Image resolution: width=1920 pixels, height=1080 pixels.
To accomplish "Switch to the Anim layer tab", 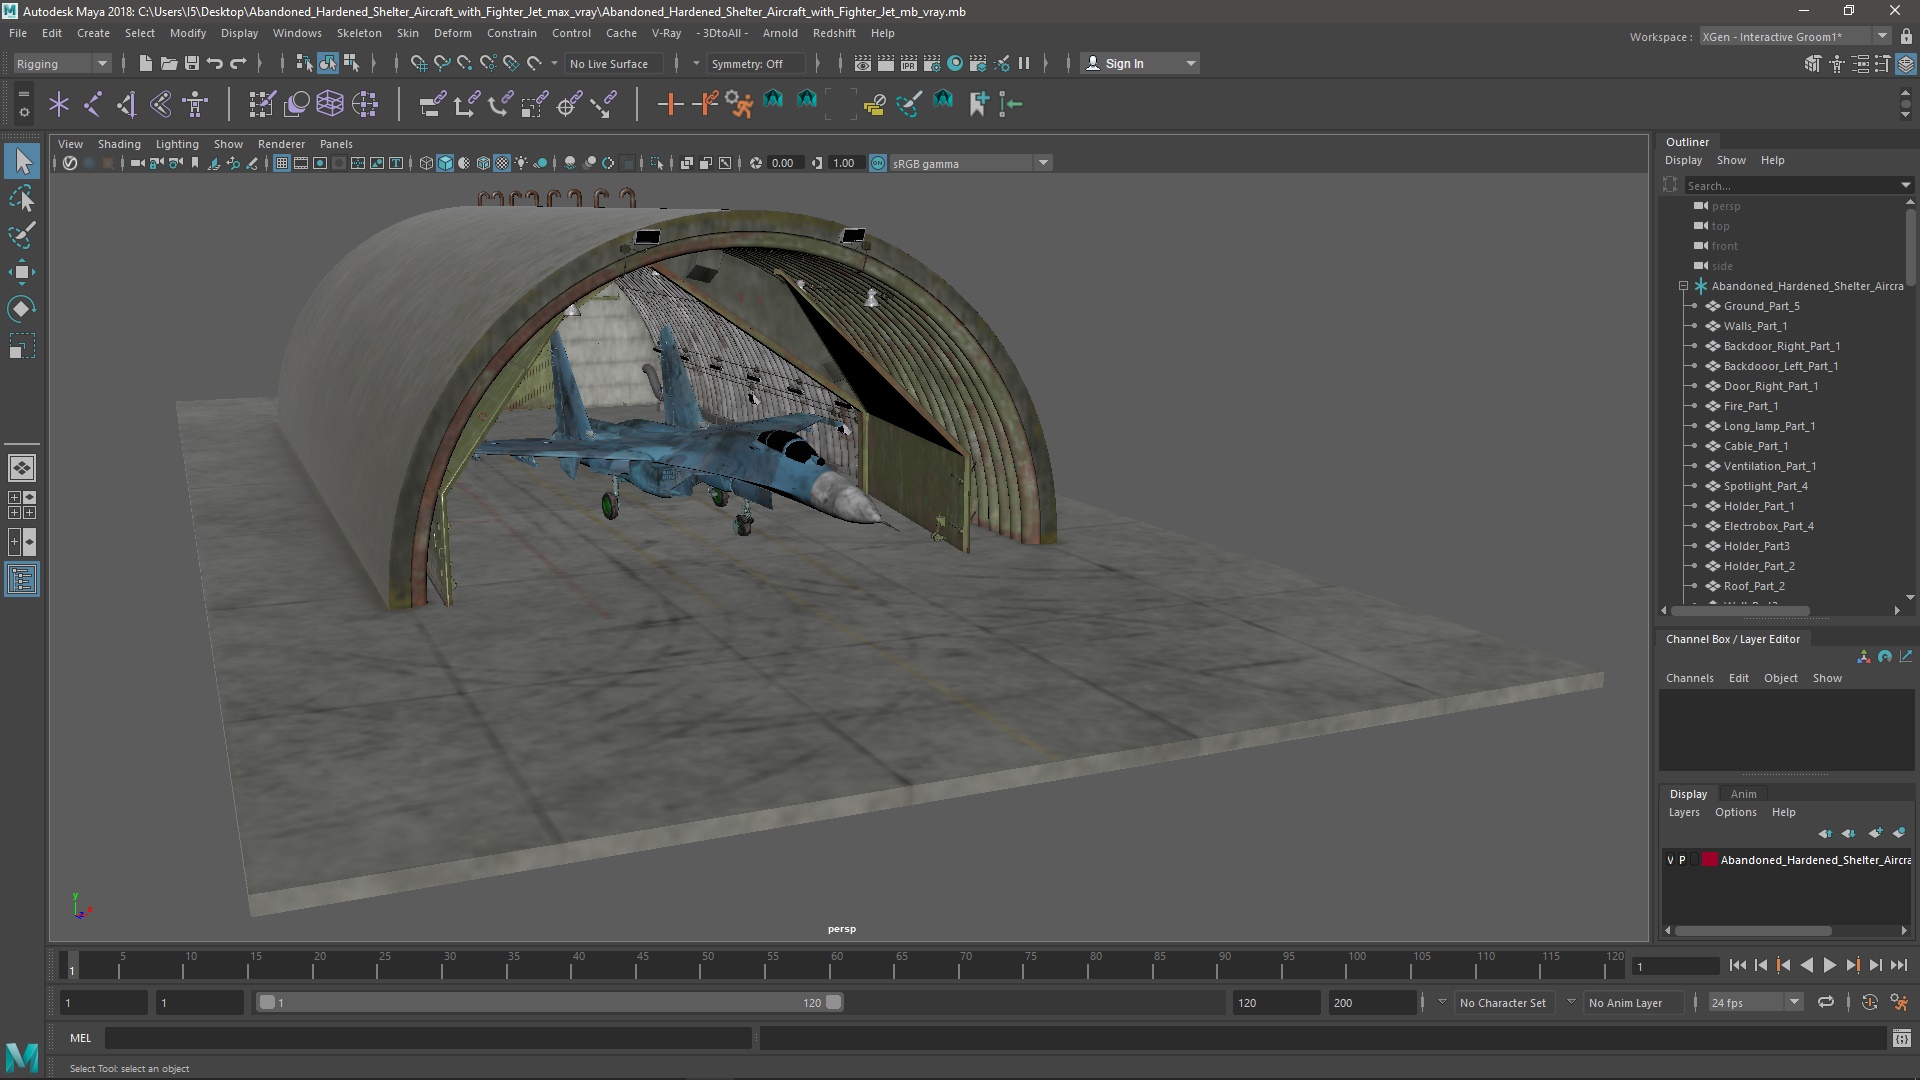I will tap(1744, 794).
